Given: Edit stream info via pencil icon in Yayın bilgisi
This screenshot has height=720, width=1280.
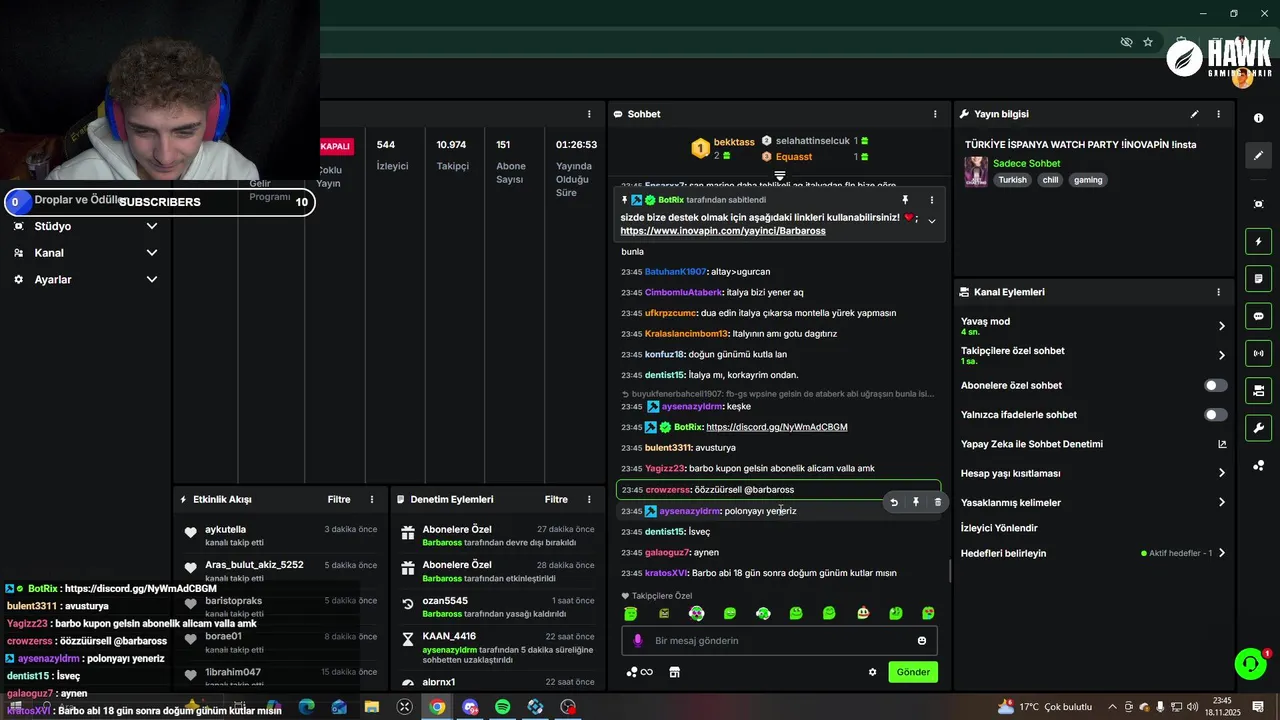Looking at the screenshot, I should (1194, 114).
